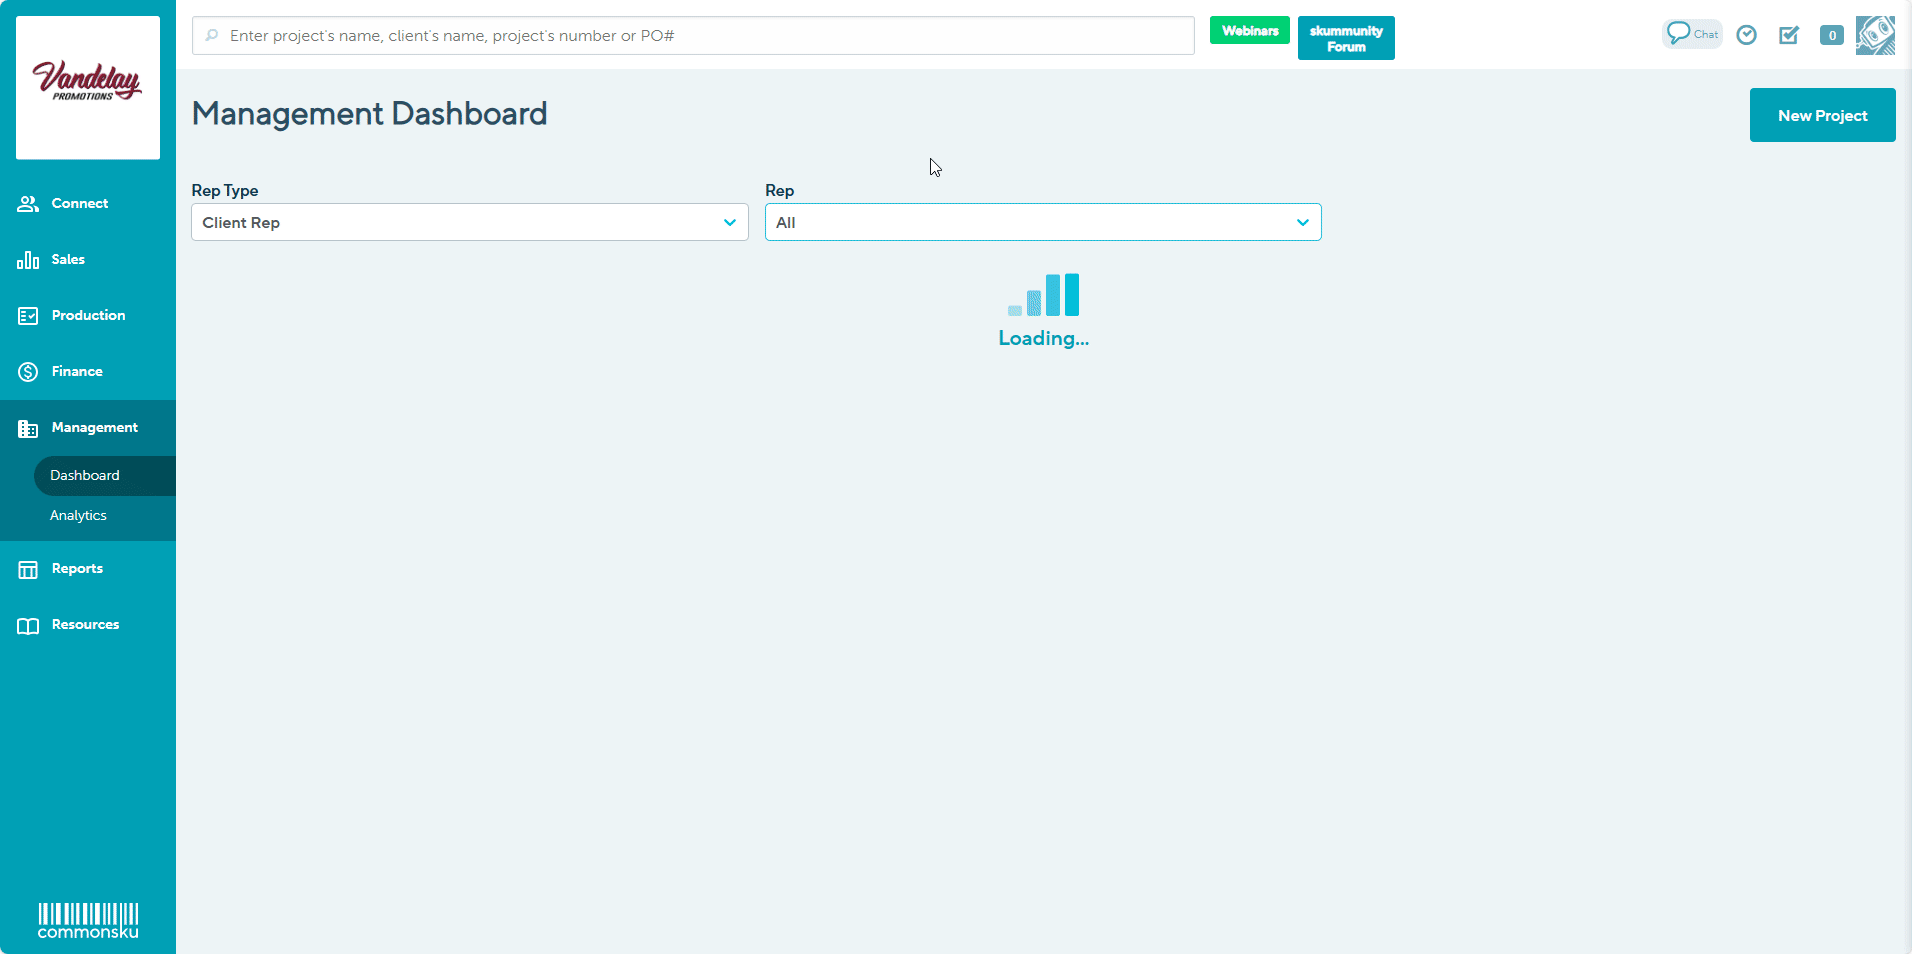1912x954 pixels.
Task: Click the clock icon for recent activity
Action: click(x=1747, y=35)
